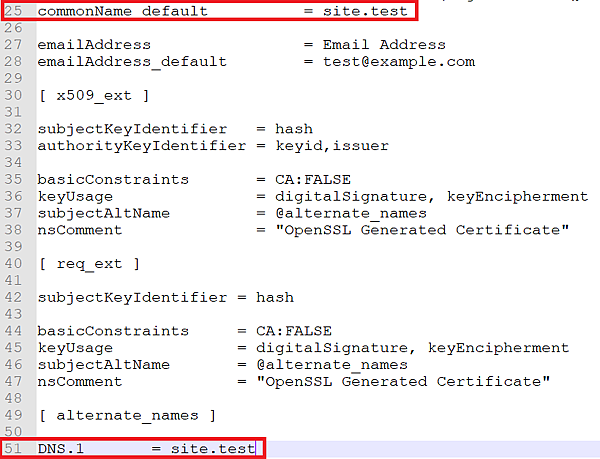The height and width of the screenshot is (459, 600).
Task: Click 'hash' value on line 32
Action: click(x=294, y=129)
